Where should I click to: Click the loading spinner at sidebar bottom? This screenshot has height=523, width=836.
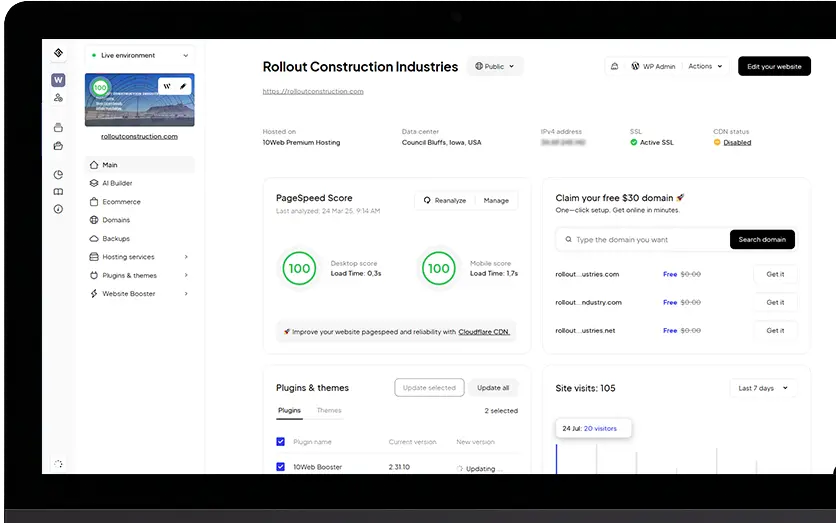pos(58,464)
